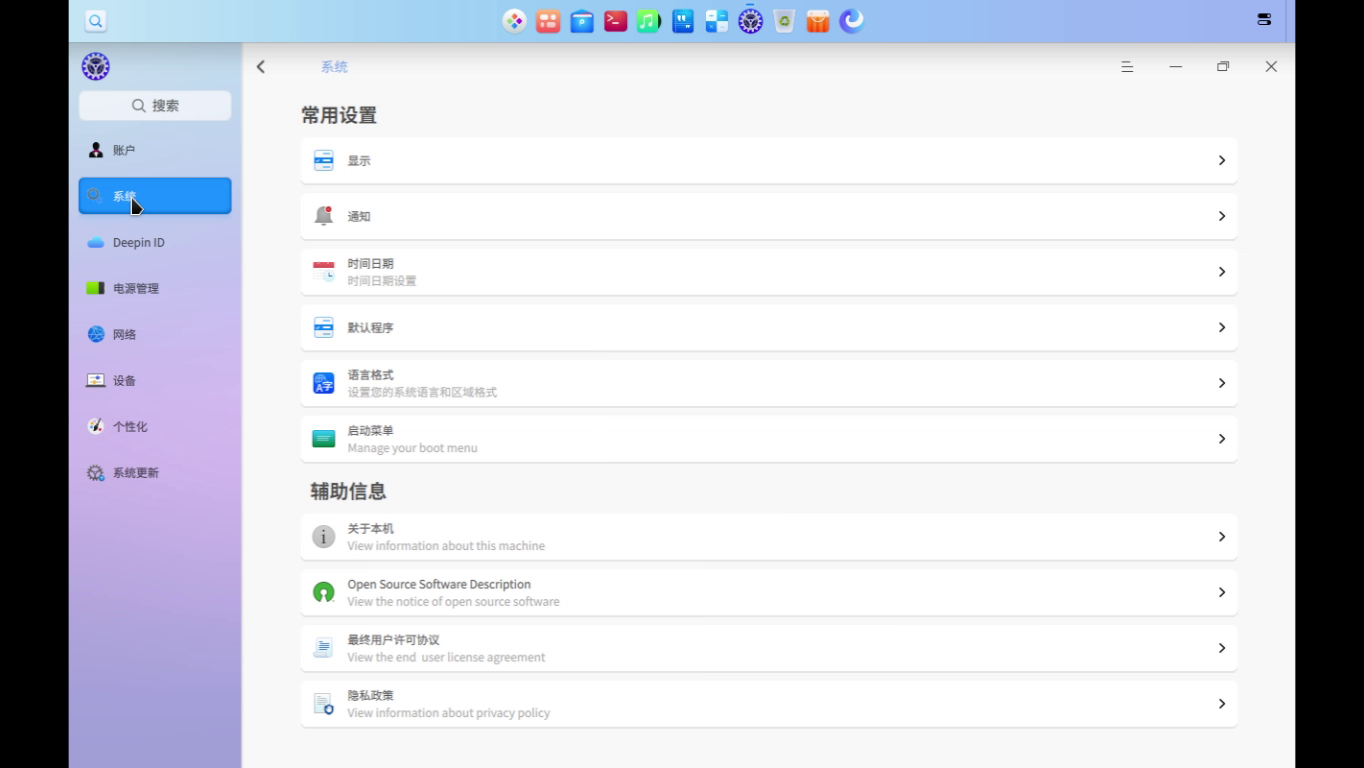
Task: Open the end user license agreement
Action: [x=768, y=647]
